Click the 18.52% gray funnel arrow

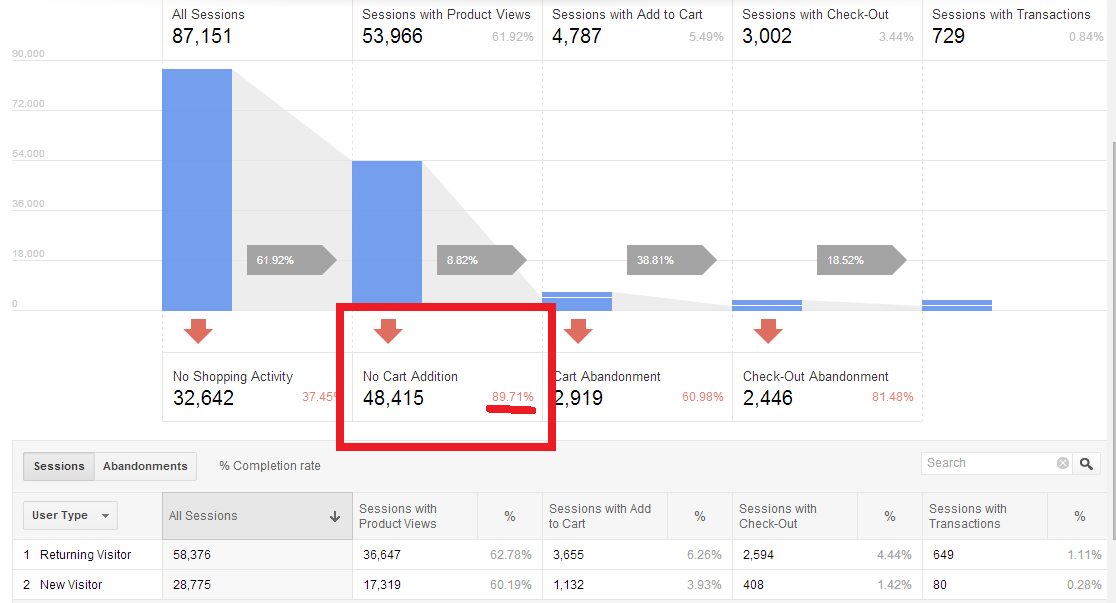click(x=860, y=260)
